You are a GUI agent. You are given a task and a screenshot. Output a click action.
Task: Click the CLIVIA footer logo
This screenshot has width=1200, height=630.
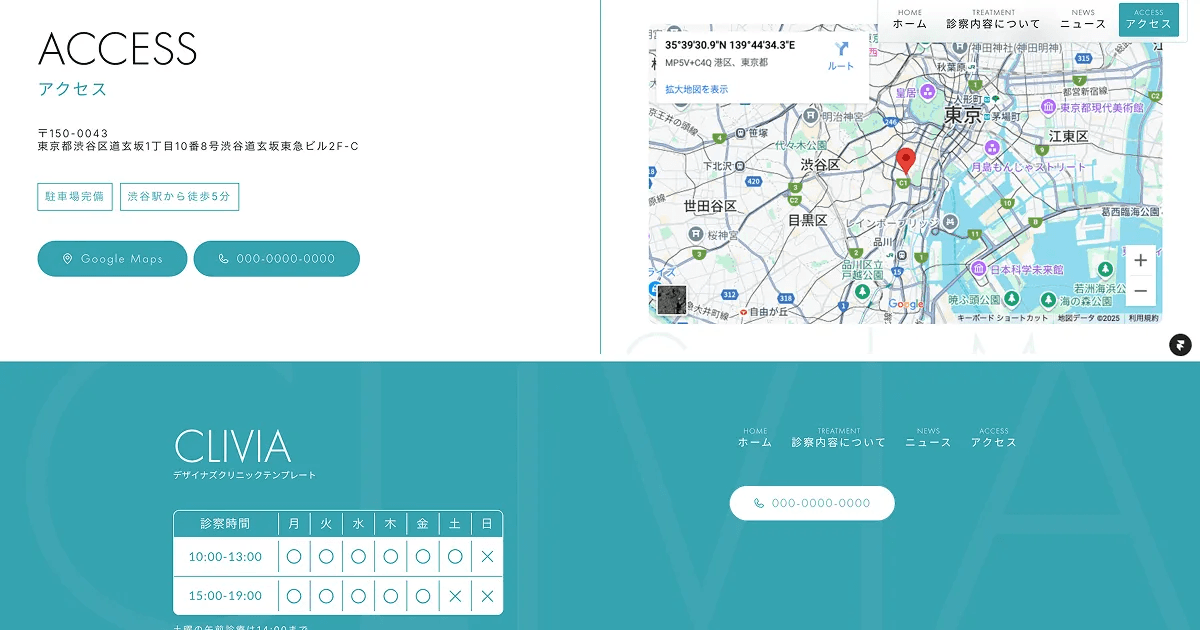coord(232,446)
